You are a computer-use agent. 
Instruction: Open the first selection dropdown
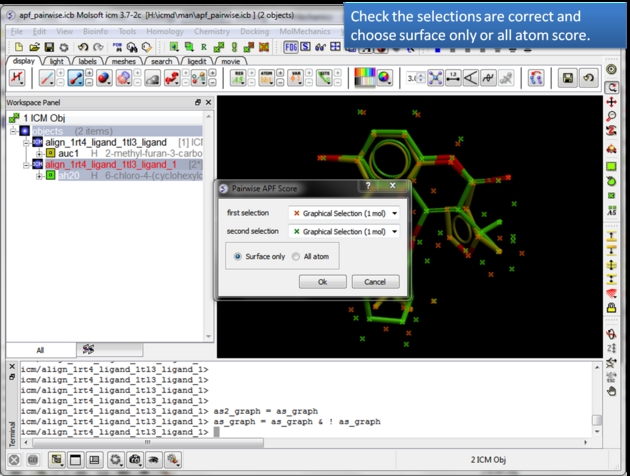(343, 213)
